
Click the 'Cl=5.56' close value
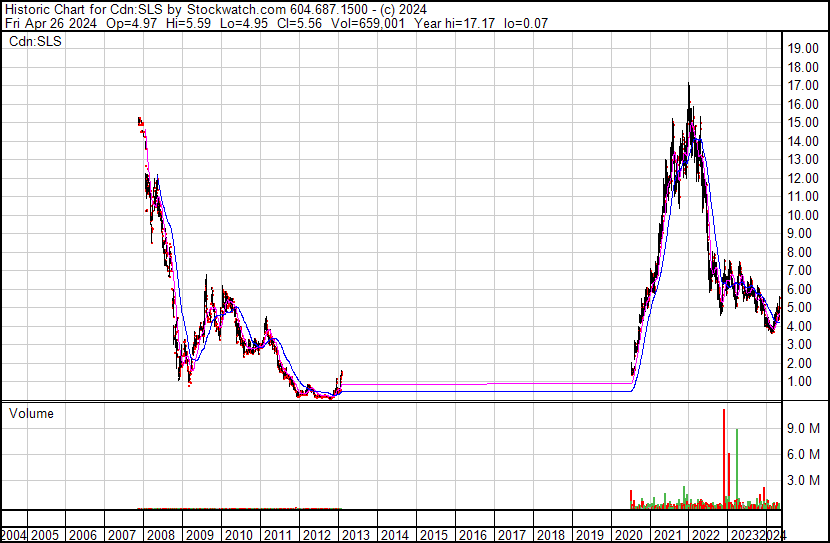coord(299,23)
